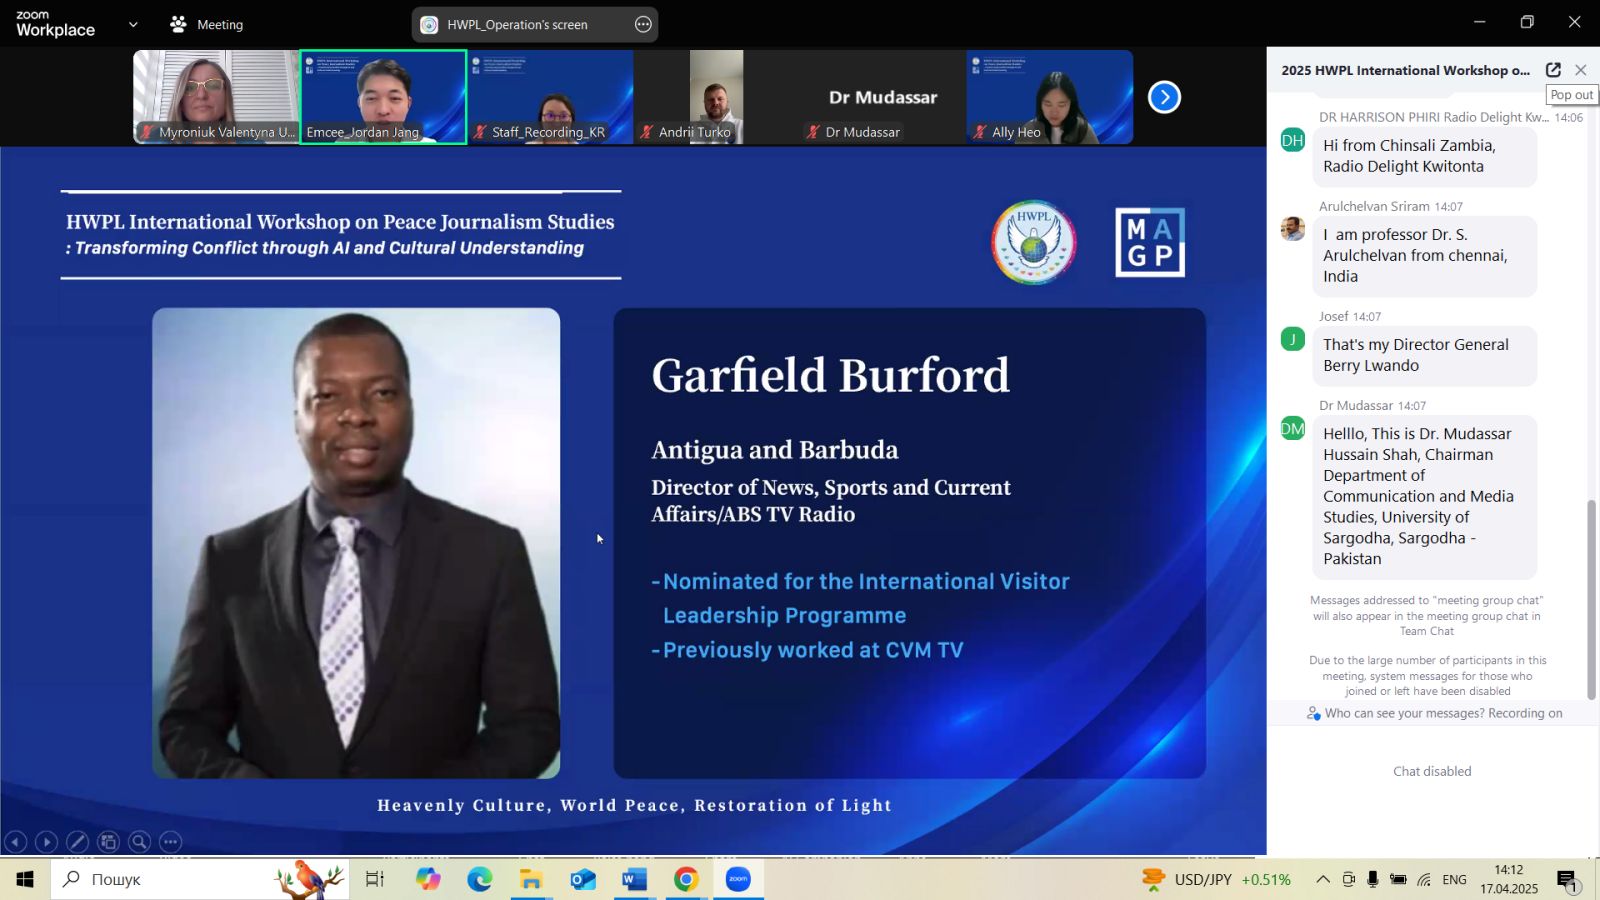The width and height of the screenshot is (1600, 900).
Task: Switch input language via ENG indicator
Action: [1455, 879]
